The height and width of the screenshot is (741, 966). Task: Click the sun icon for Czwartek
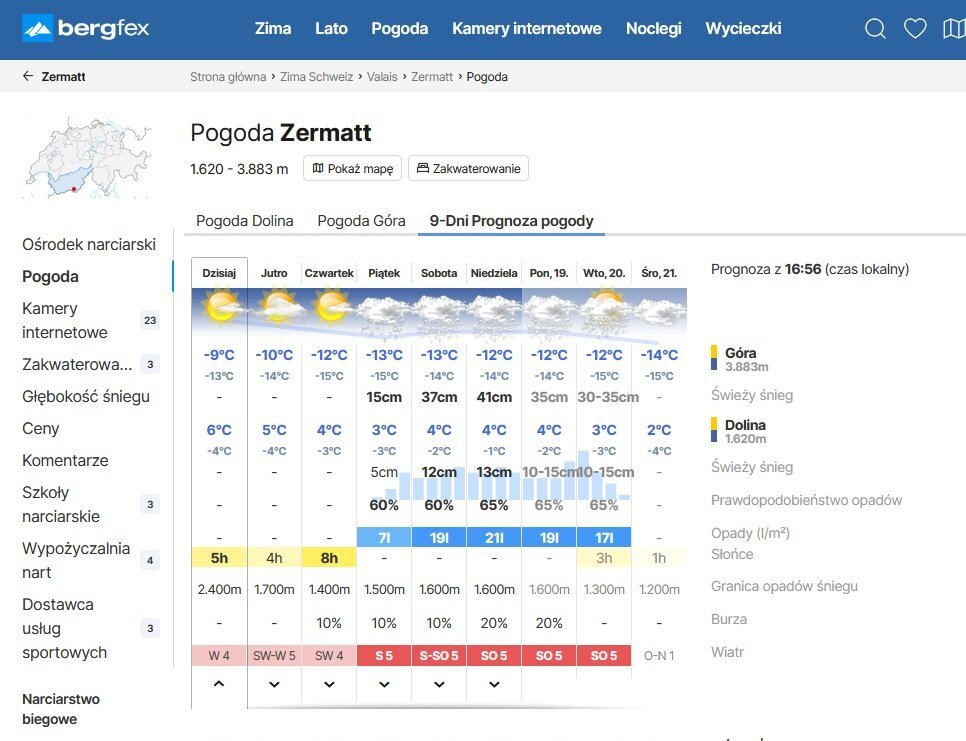click(329, 306)
